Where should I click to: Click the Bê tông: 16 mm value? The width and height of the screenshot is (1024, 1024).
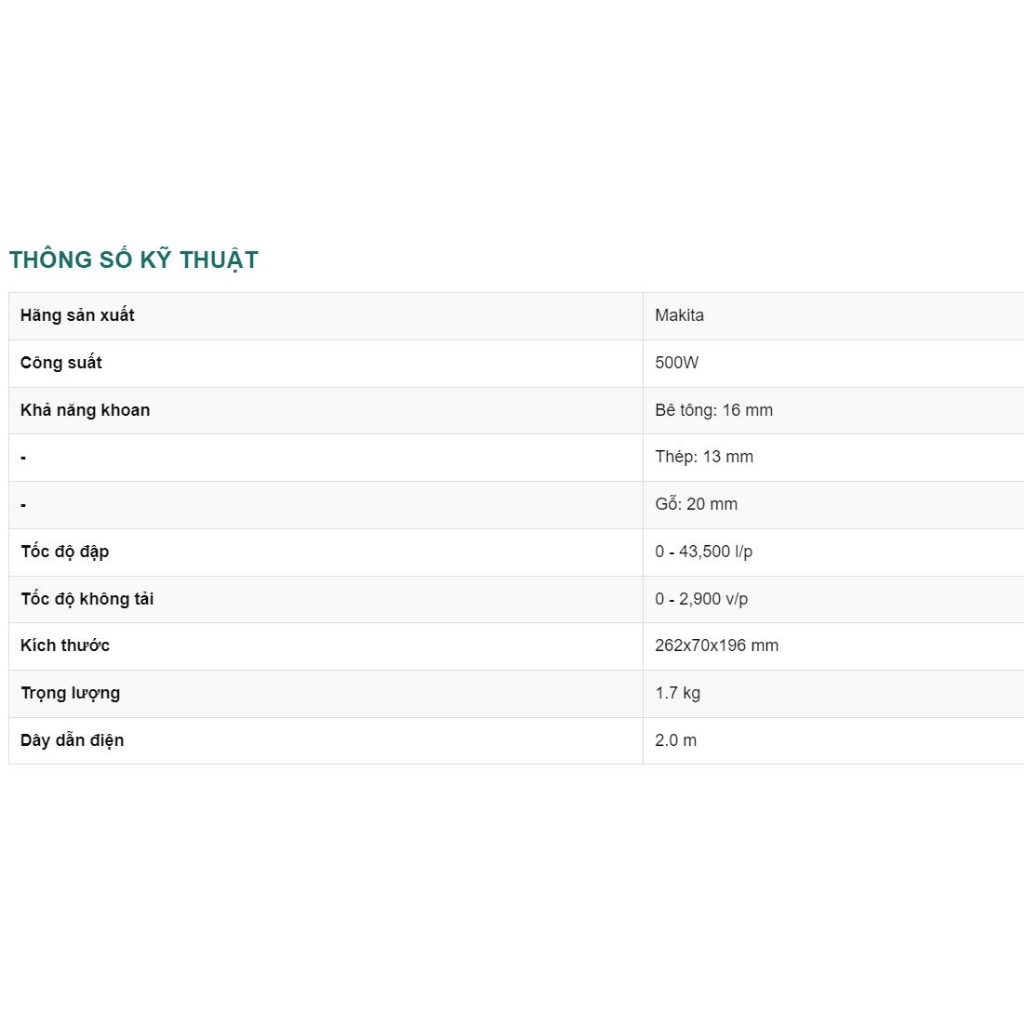[x=713, y=410]
